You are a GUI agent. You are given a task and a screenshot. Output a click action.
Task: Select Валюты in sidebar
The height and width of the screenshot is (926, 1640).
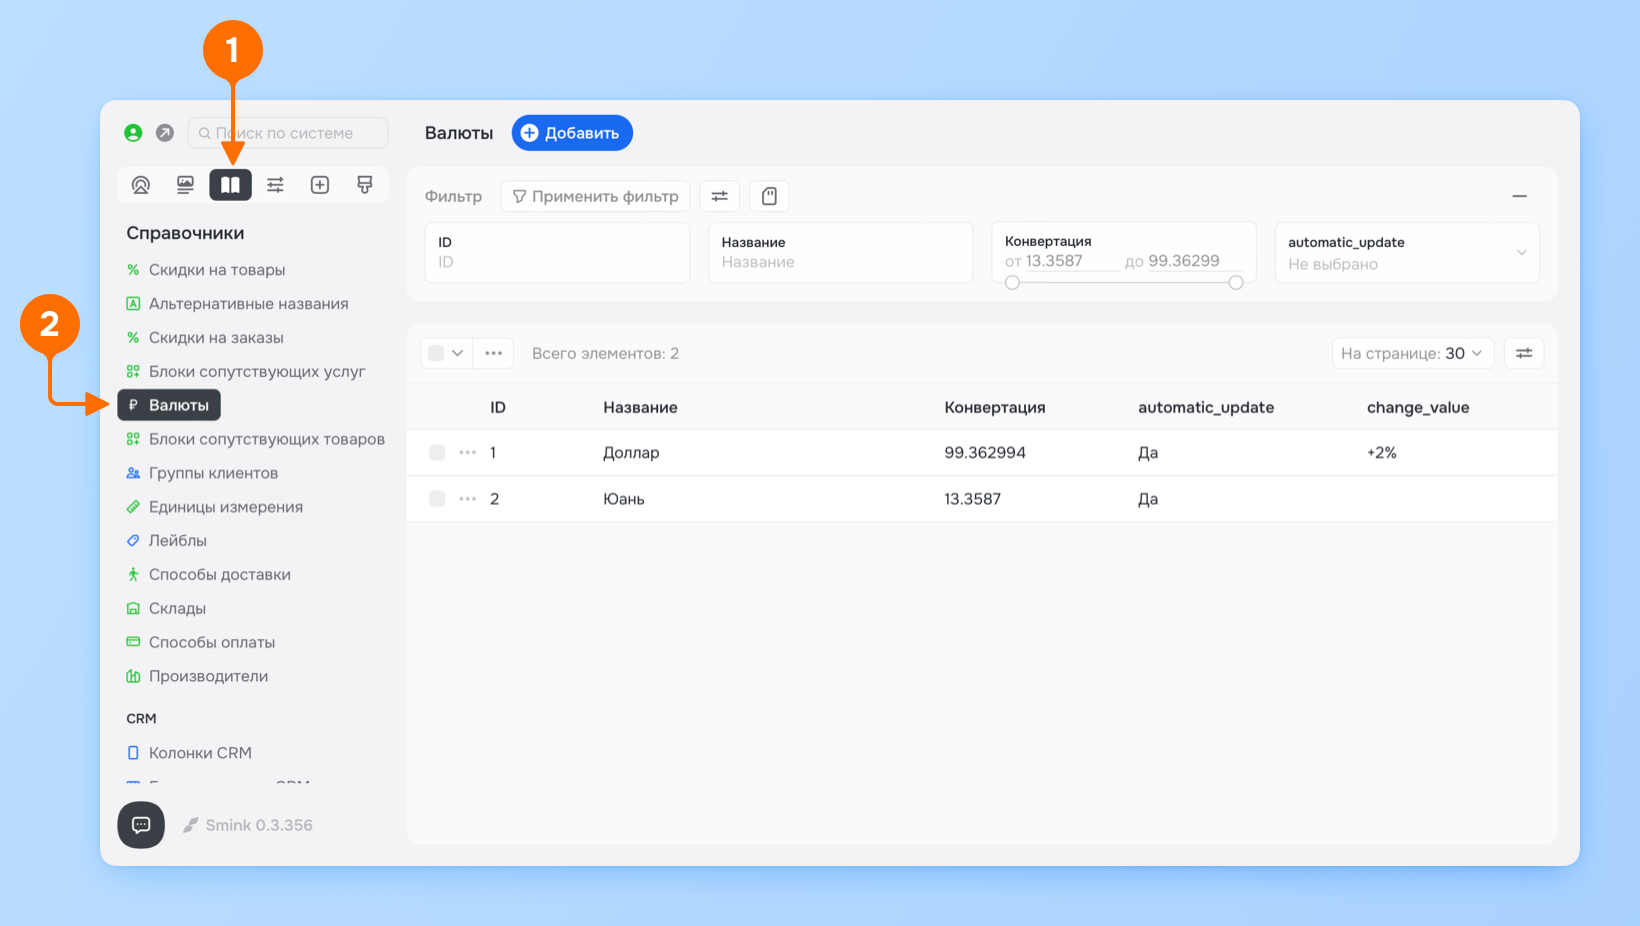click(169, 405)
